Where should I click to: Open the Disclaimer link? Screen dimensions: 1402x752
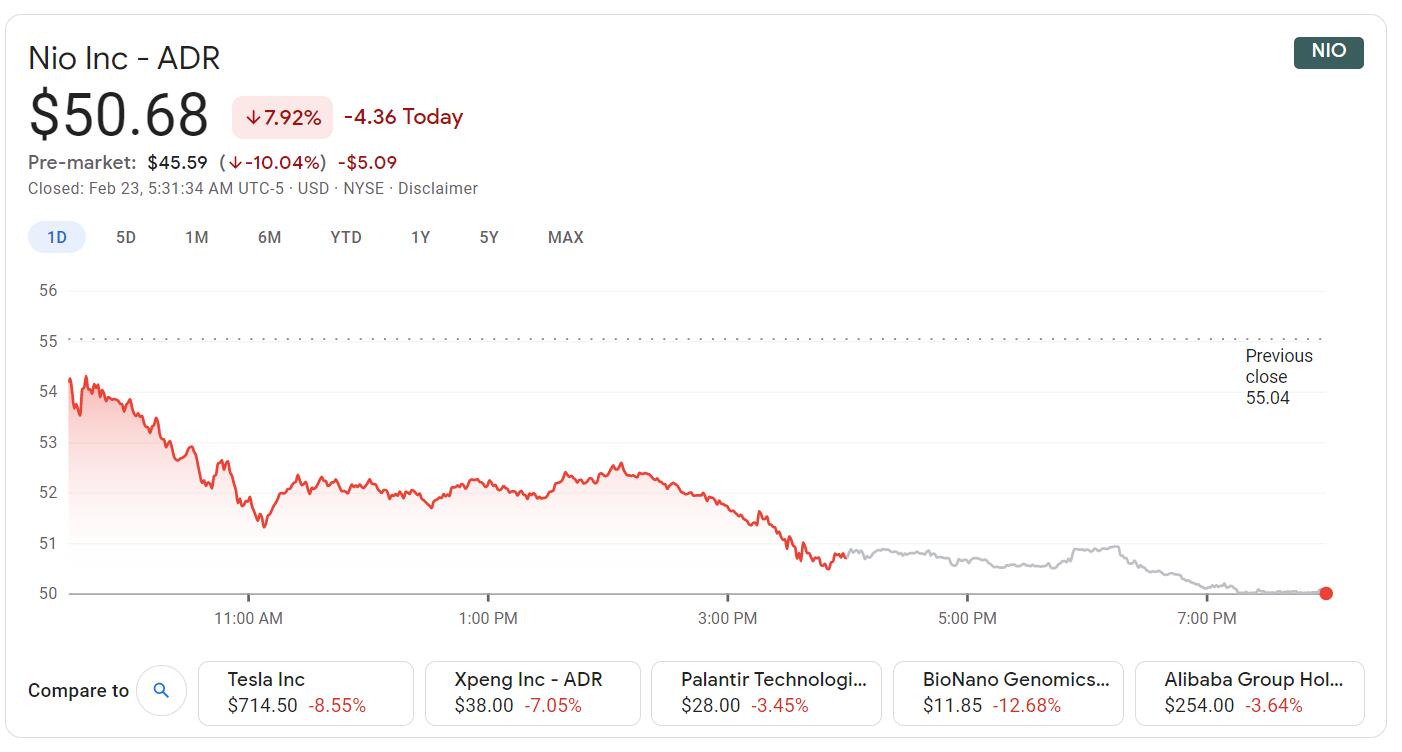(437, 188)
